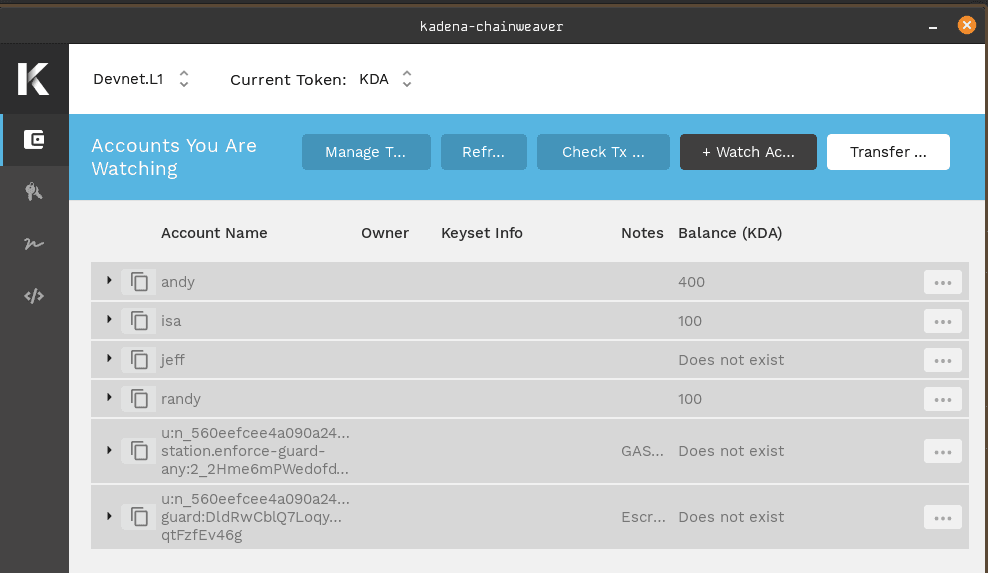Click the account name text randy
988x573 pixels.
tap(181, 399)
